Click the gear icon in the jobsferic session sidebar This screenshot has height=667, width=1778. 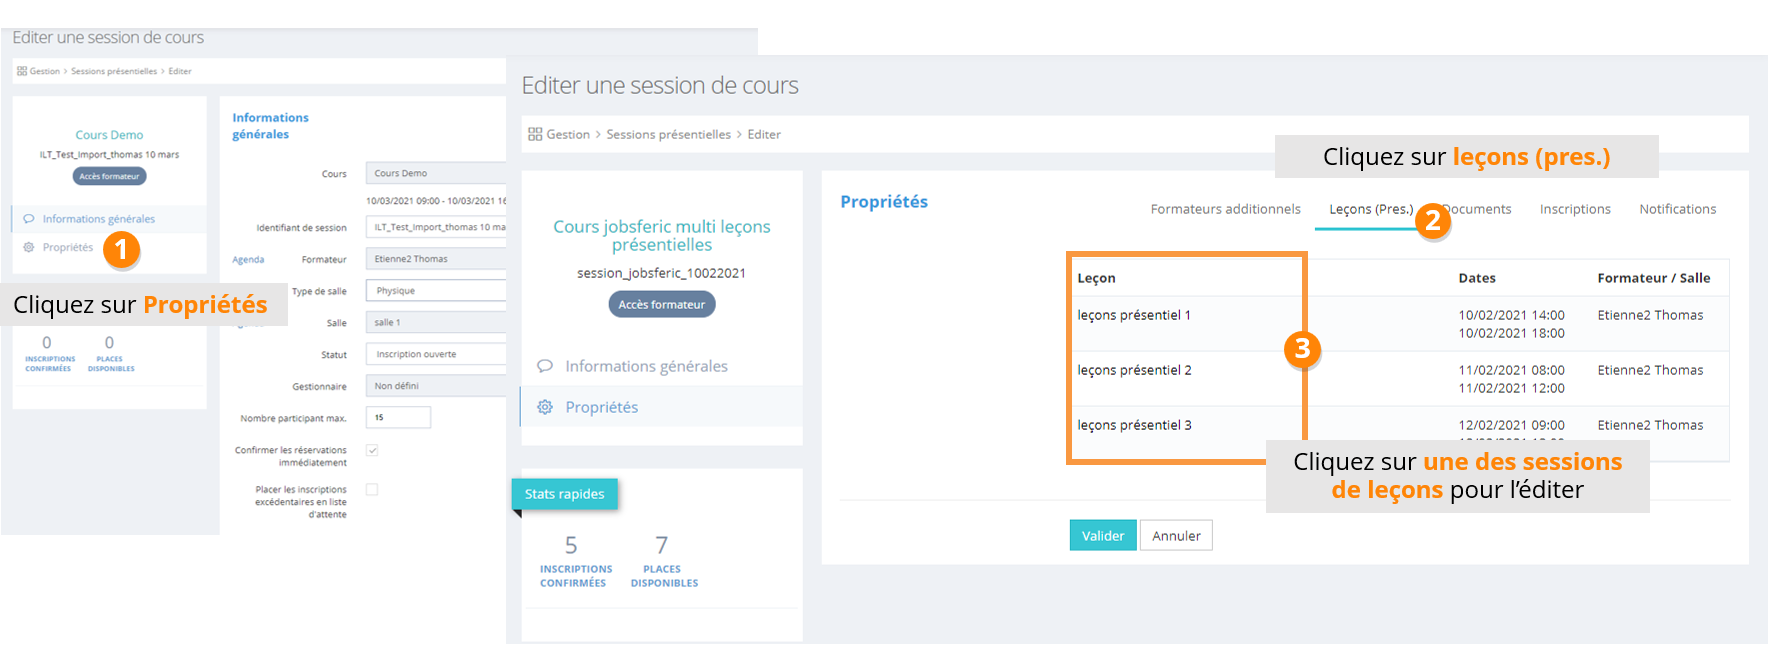[545, 407]
